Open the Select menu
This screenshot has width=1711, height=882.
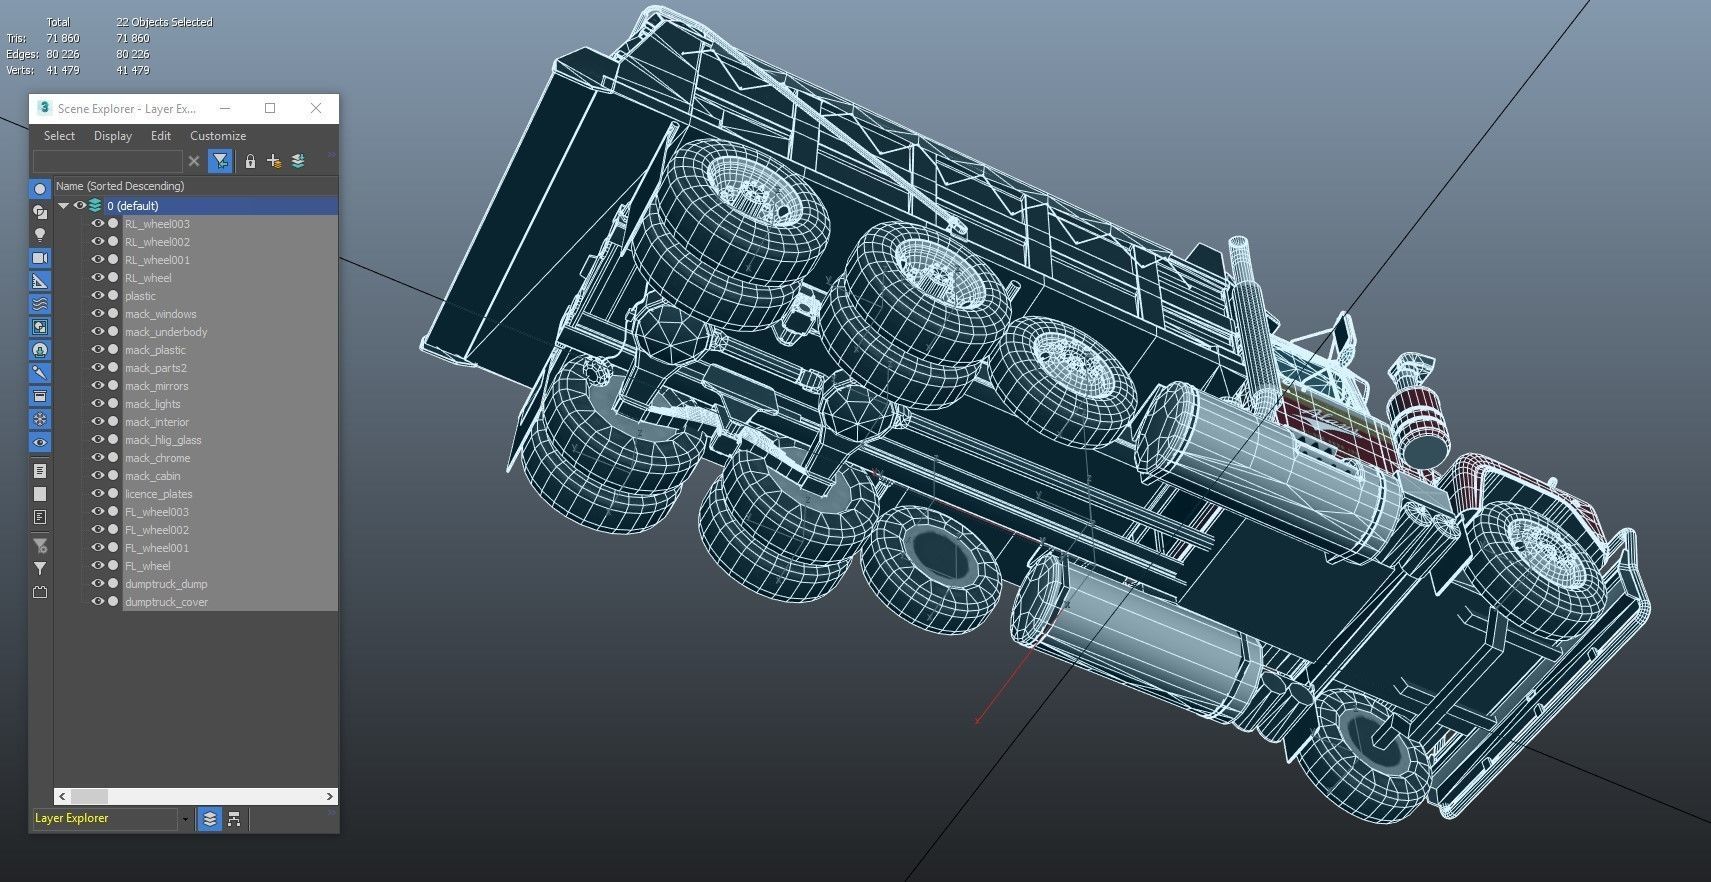pos(59,136)
